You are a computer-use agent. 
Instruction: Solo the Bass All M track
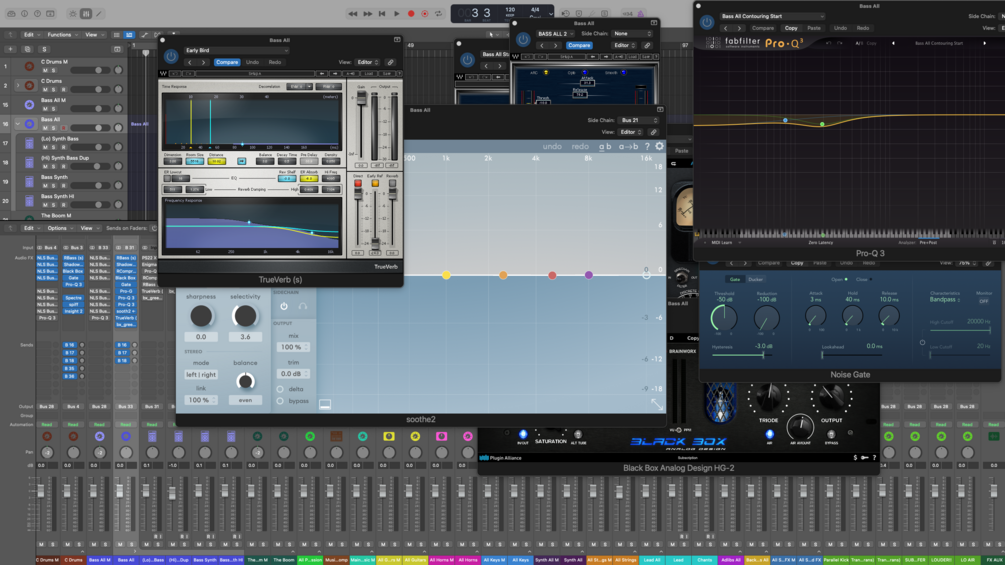pos(53,108)
